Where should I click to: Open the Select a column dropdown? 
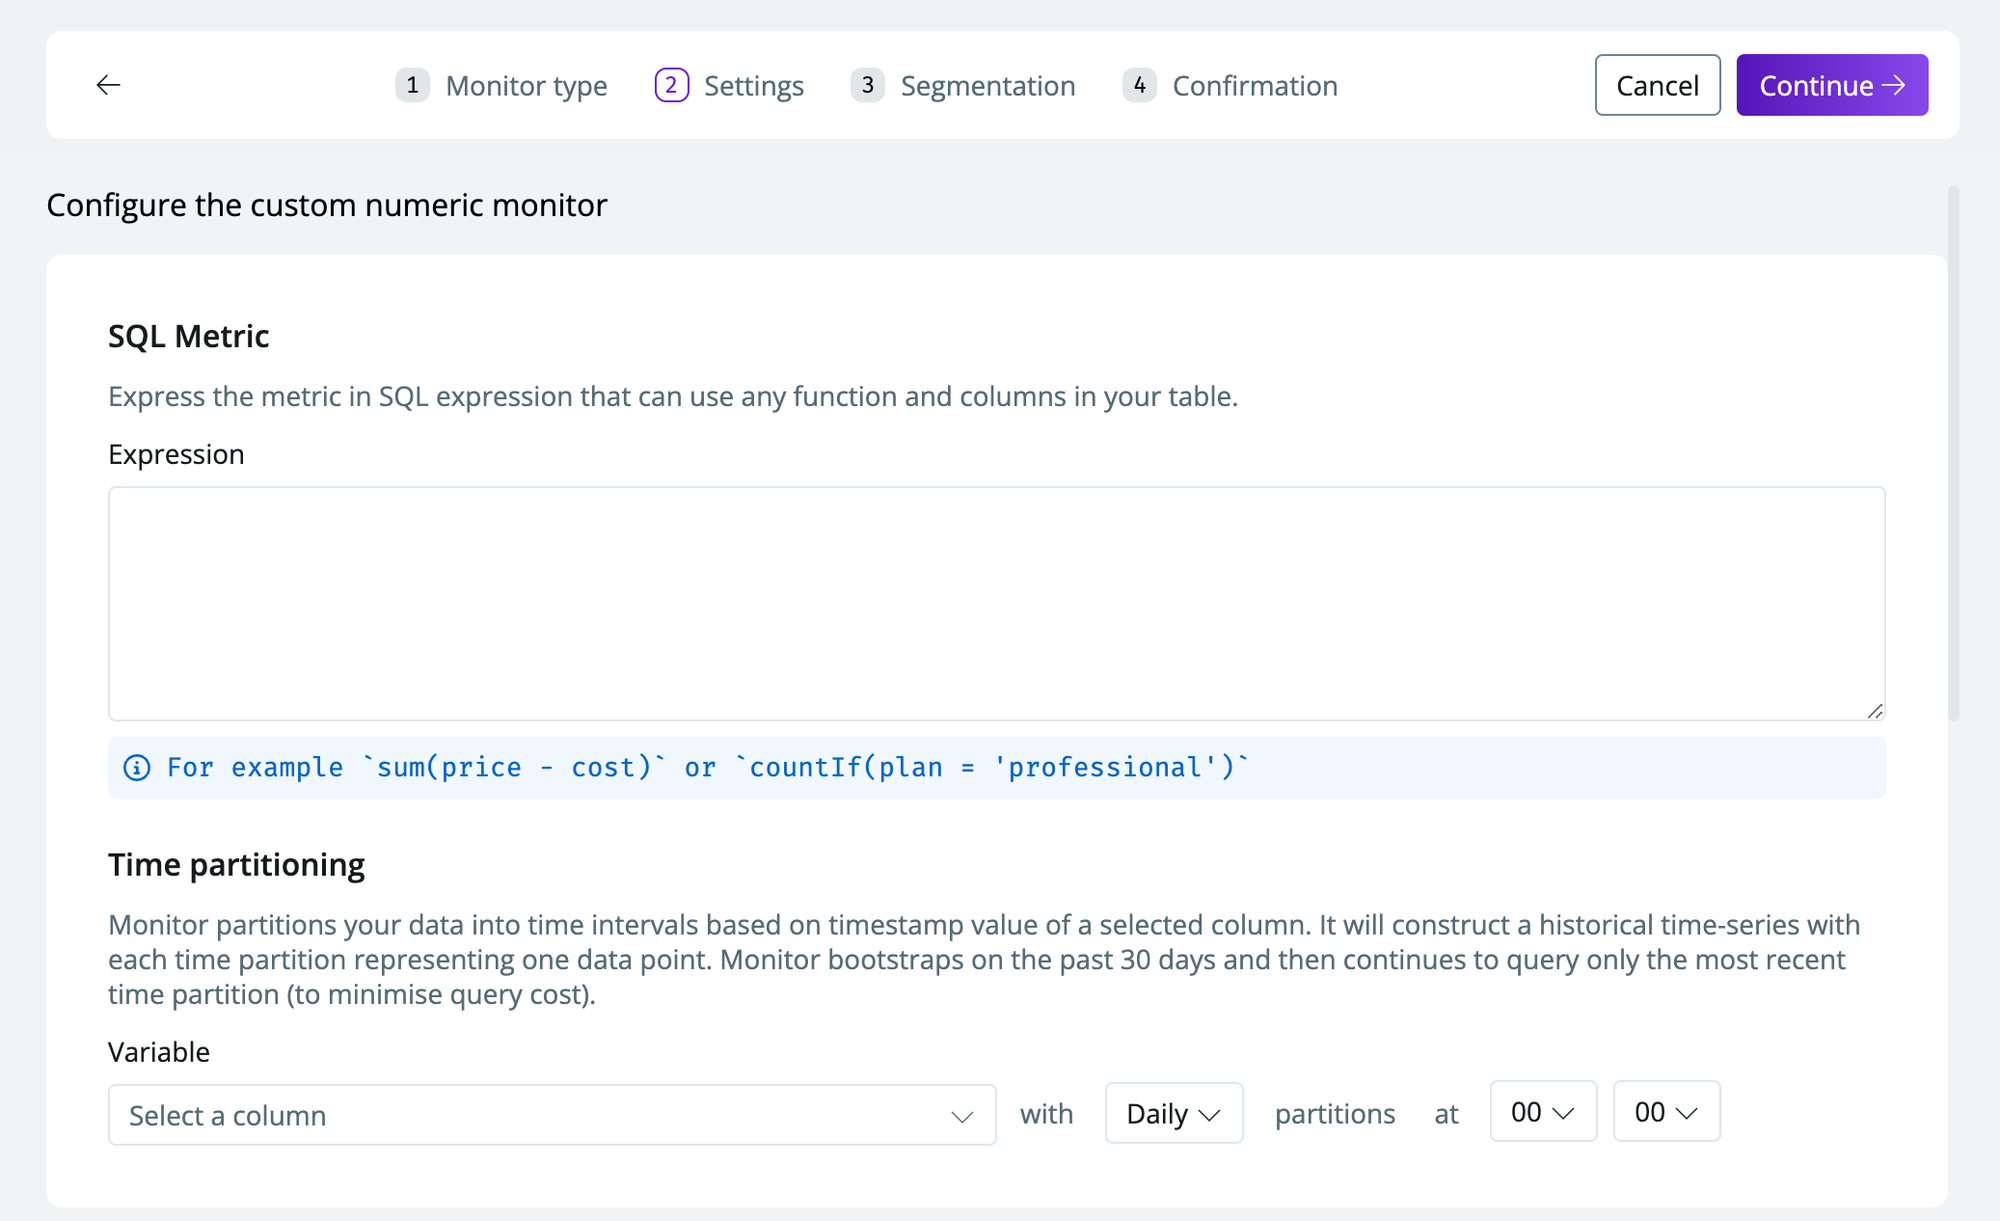pyautogui.click(x=551, y=1114)
